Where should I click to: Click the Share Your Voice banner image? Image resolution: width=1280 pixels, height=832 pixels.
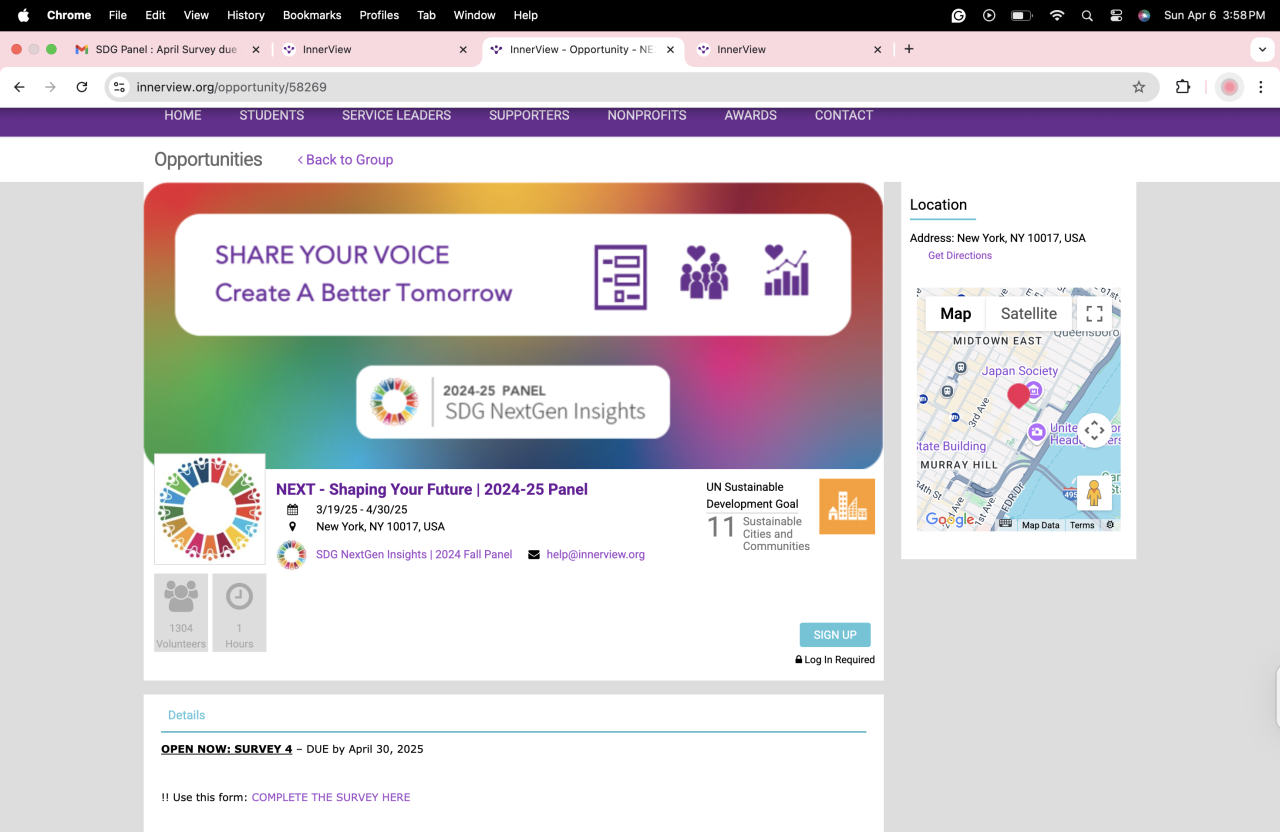point(513,326)
